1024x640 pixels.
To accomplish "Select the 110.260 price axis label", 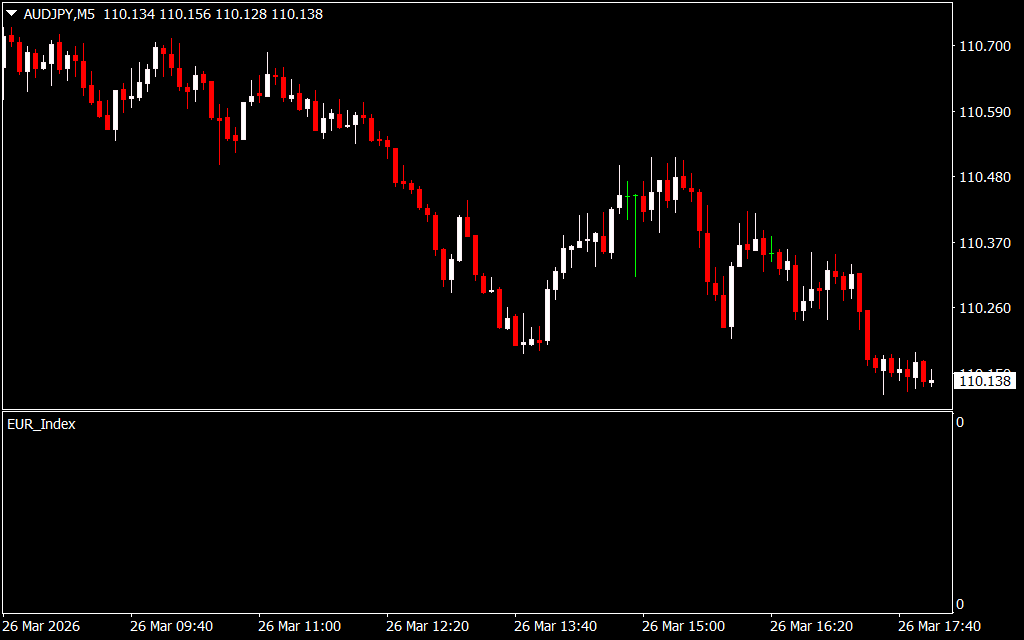I will tap(985, 308).
